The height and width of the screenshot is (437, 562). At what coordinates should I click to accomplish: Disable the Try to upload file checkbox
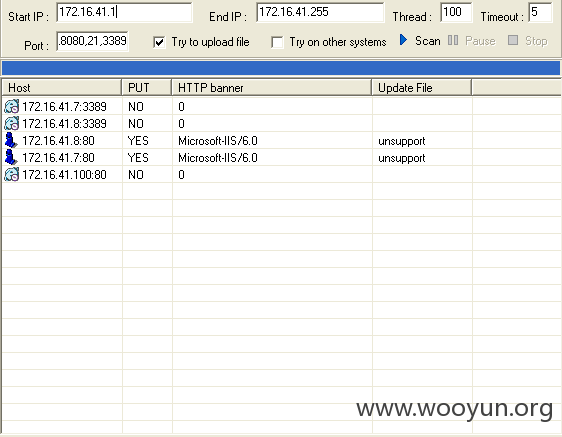coord(159,42)
